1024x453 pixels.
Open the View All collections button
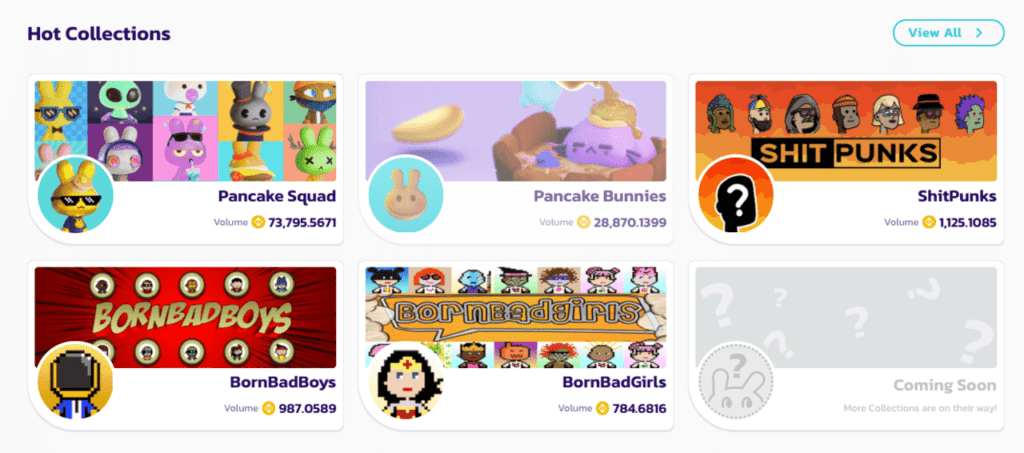point(948,33)
